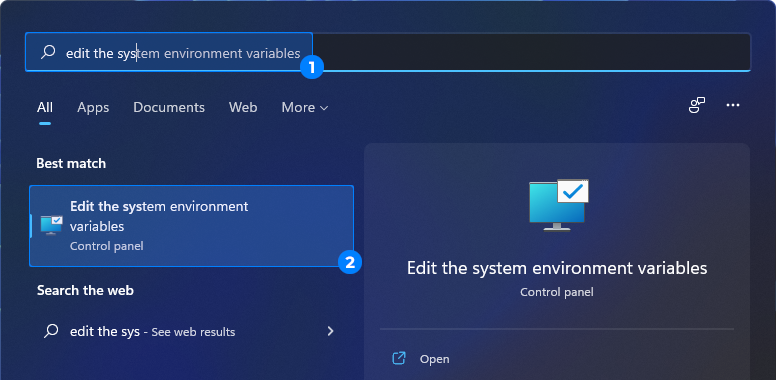The height and width of the screenshot is (380, 776).
Task: Click the 'Best match' heading
Action: pos(71,163)
